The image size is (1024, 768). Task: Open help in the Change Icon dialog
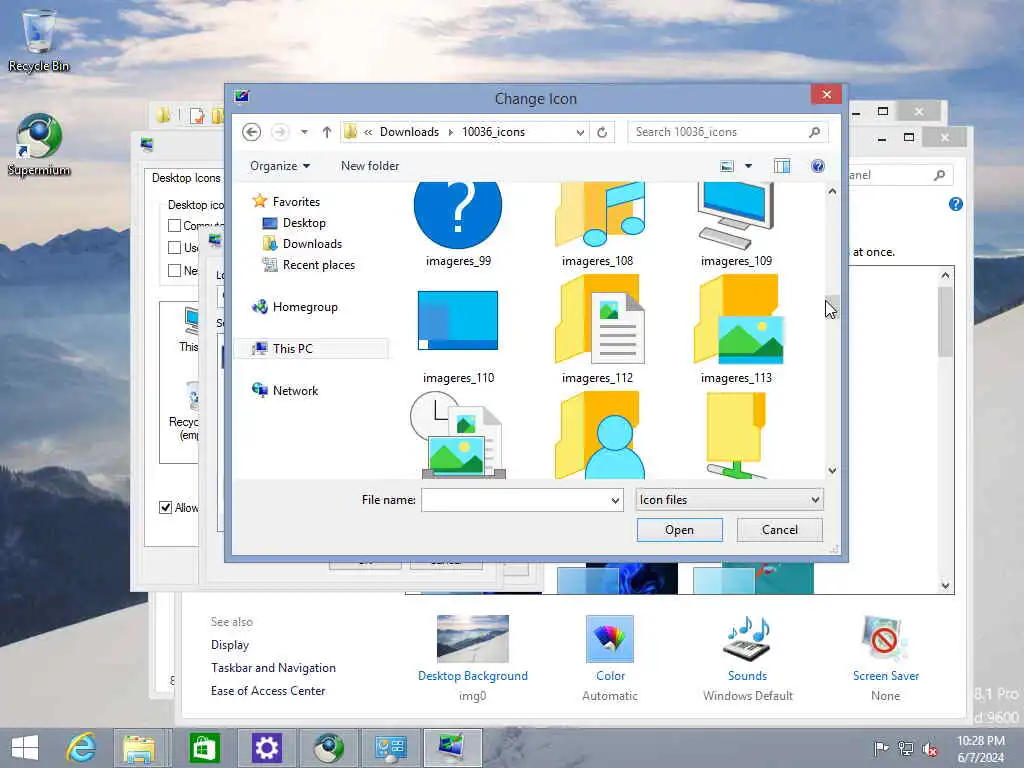pyautogui.click(x=818, y=166)
